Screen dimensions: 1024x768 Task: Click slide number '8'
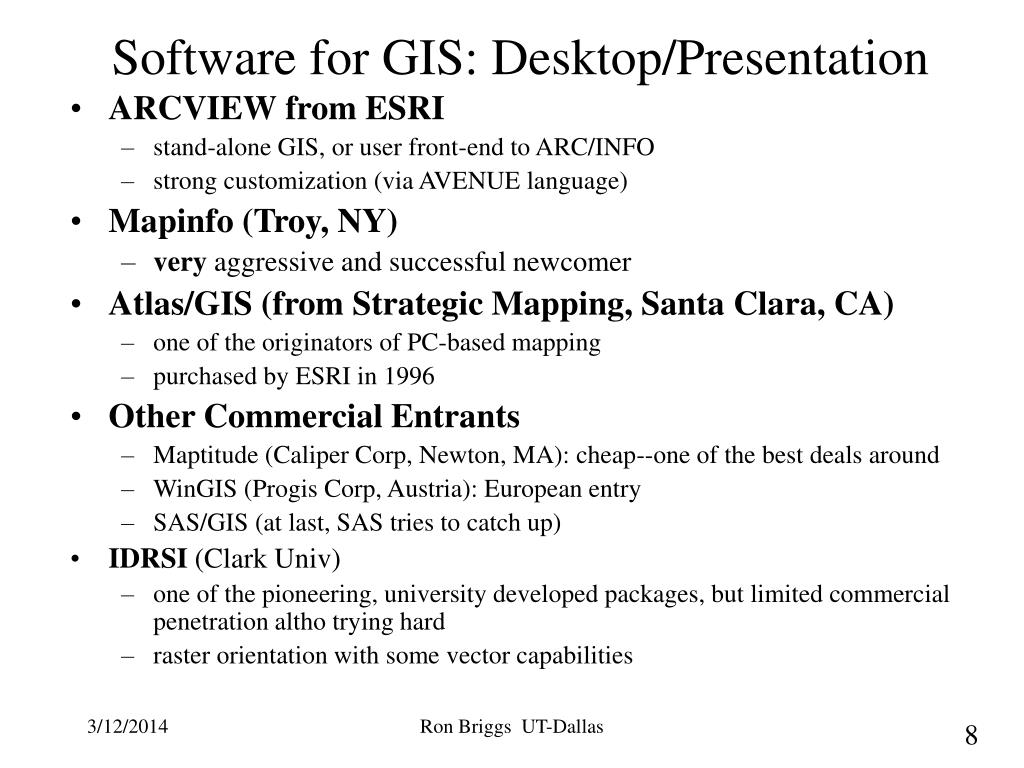[x=971, y=736]
